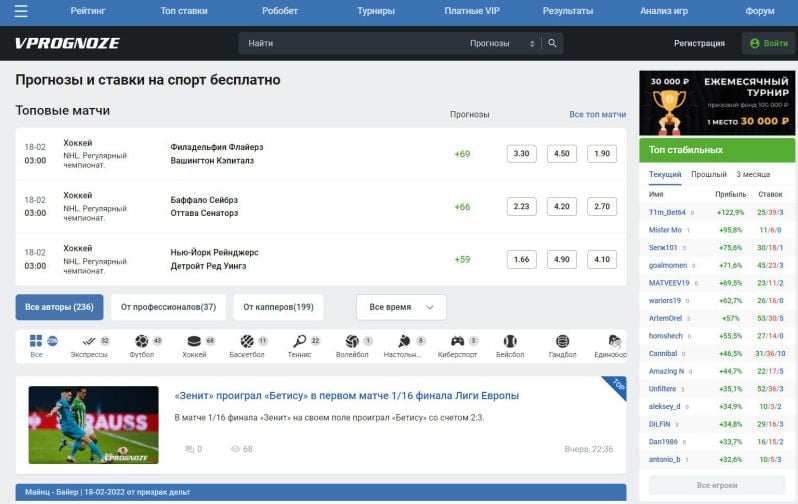Click odds 1.66 for Нью-Йорк Рейнджерс match
Screen dimensions: 798x504
(x=522, y=260)
